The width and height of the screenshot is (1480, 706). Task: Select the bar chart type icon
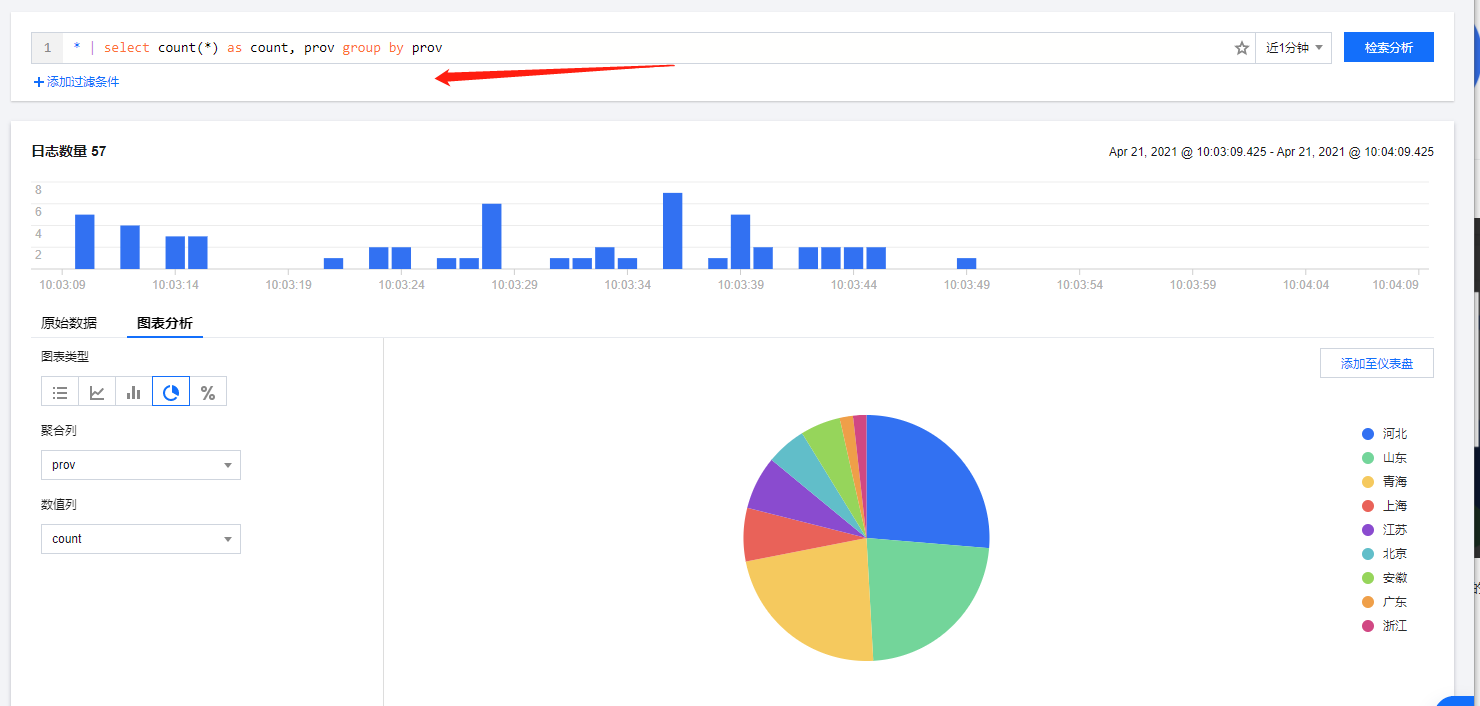(x=134, y=392)
